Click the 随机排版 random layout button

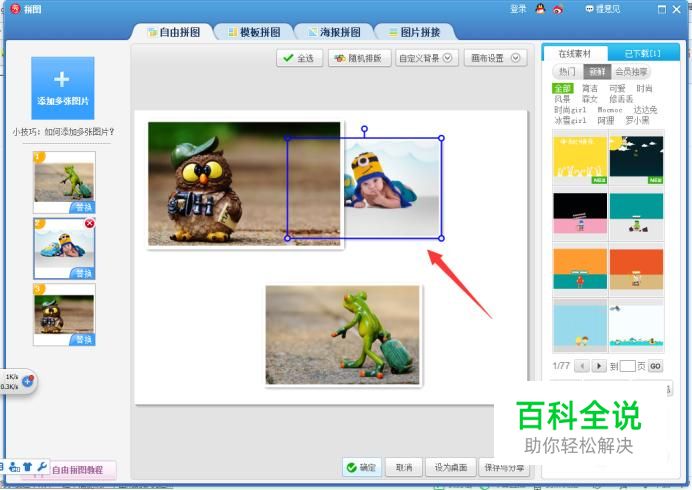tap(359, 58)
